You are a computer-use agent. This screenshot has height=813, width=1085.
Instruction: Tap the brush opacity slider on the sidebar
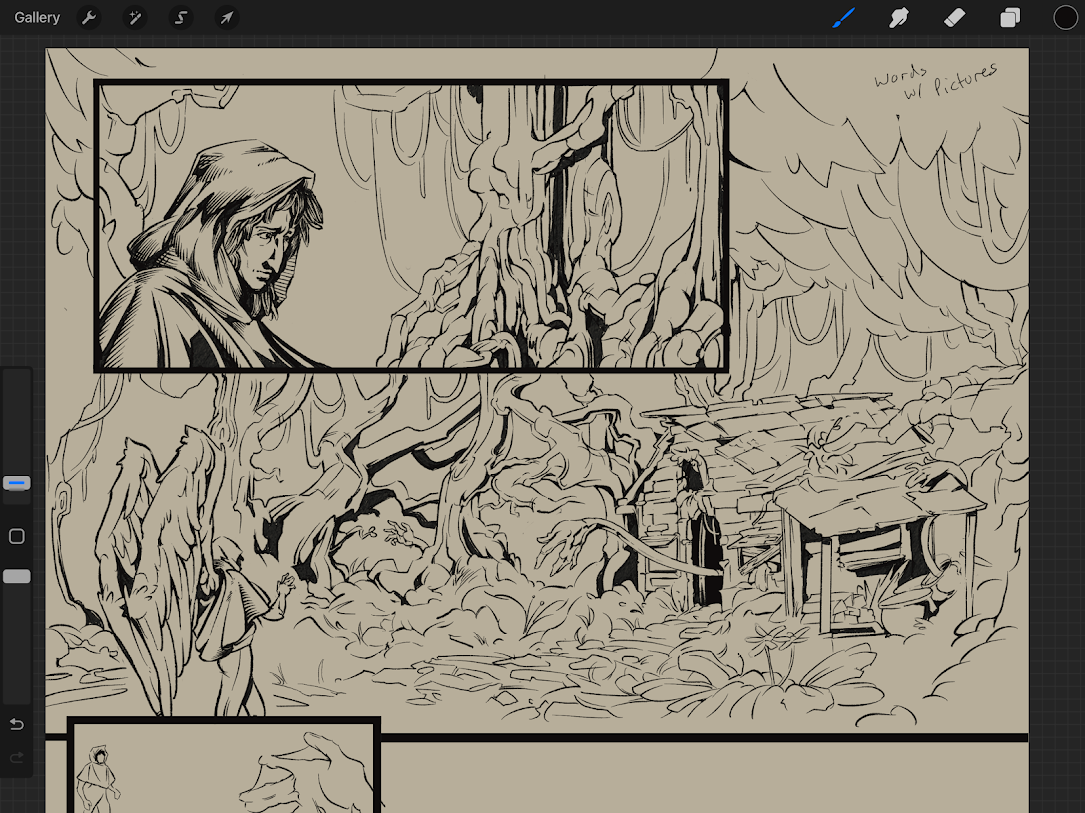(x=16, y=576)
